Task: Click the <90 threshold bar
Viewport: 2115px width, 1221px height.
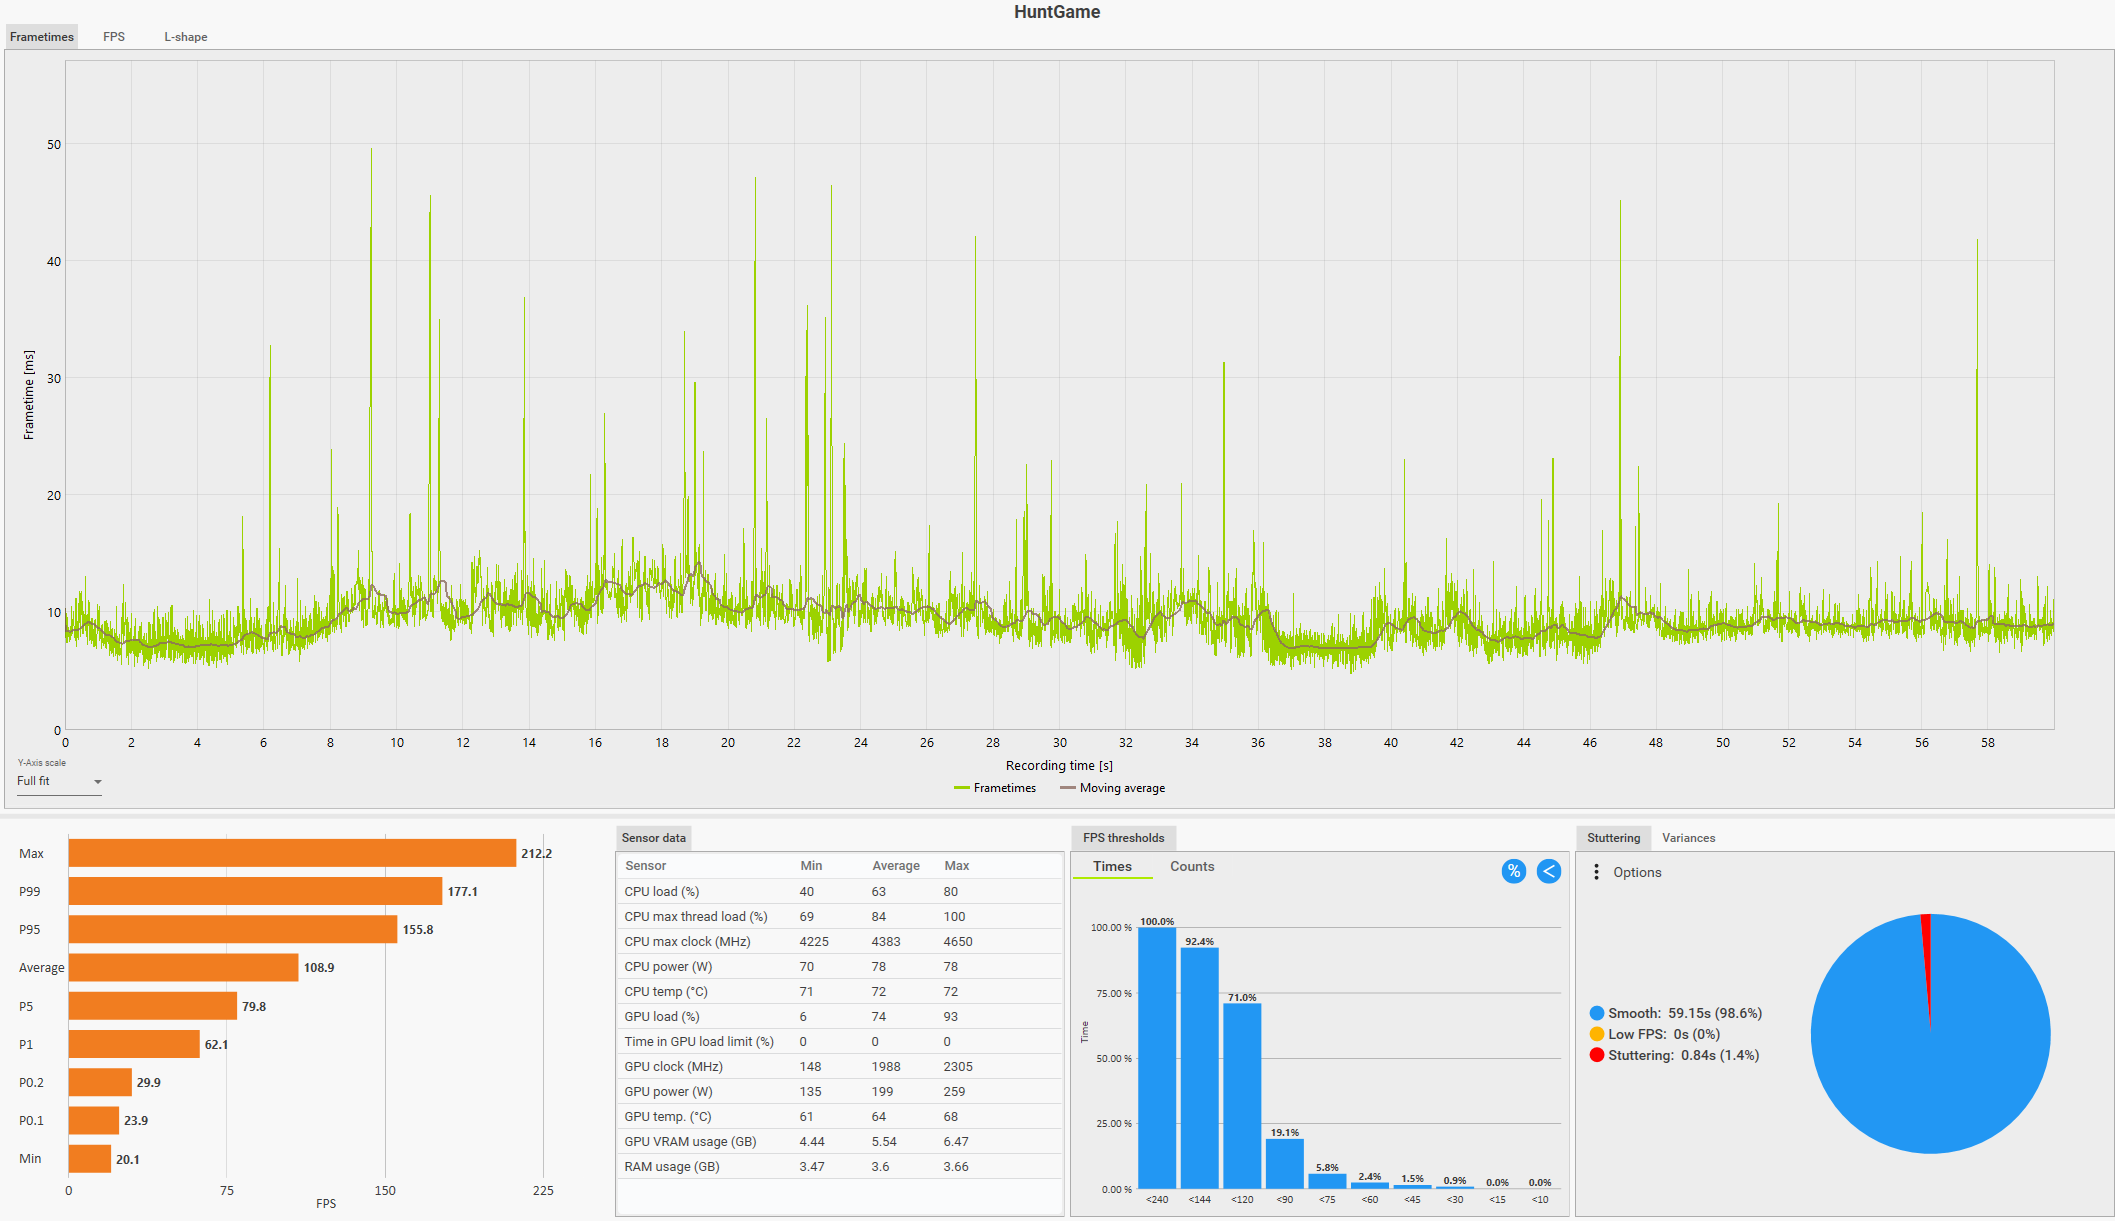Action: (x=1284, y=1163)
